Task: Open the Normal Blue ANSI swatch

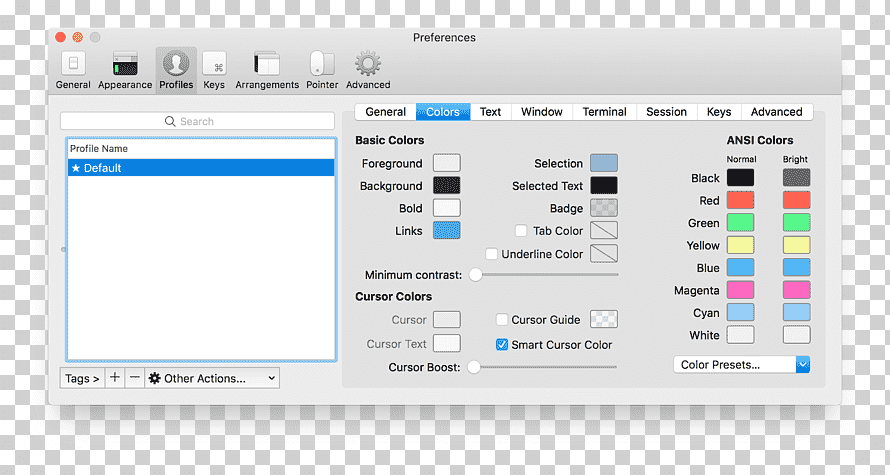Action: click(741, 267)
